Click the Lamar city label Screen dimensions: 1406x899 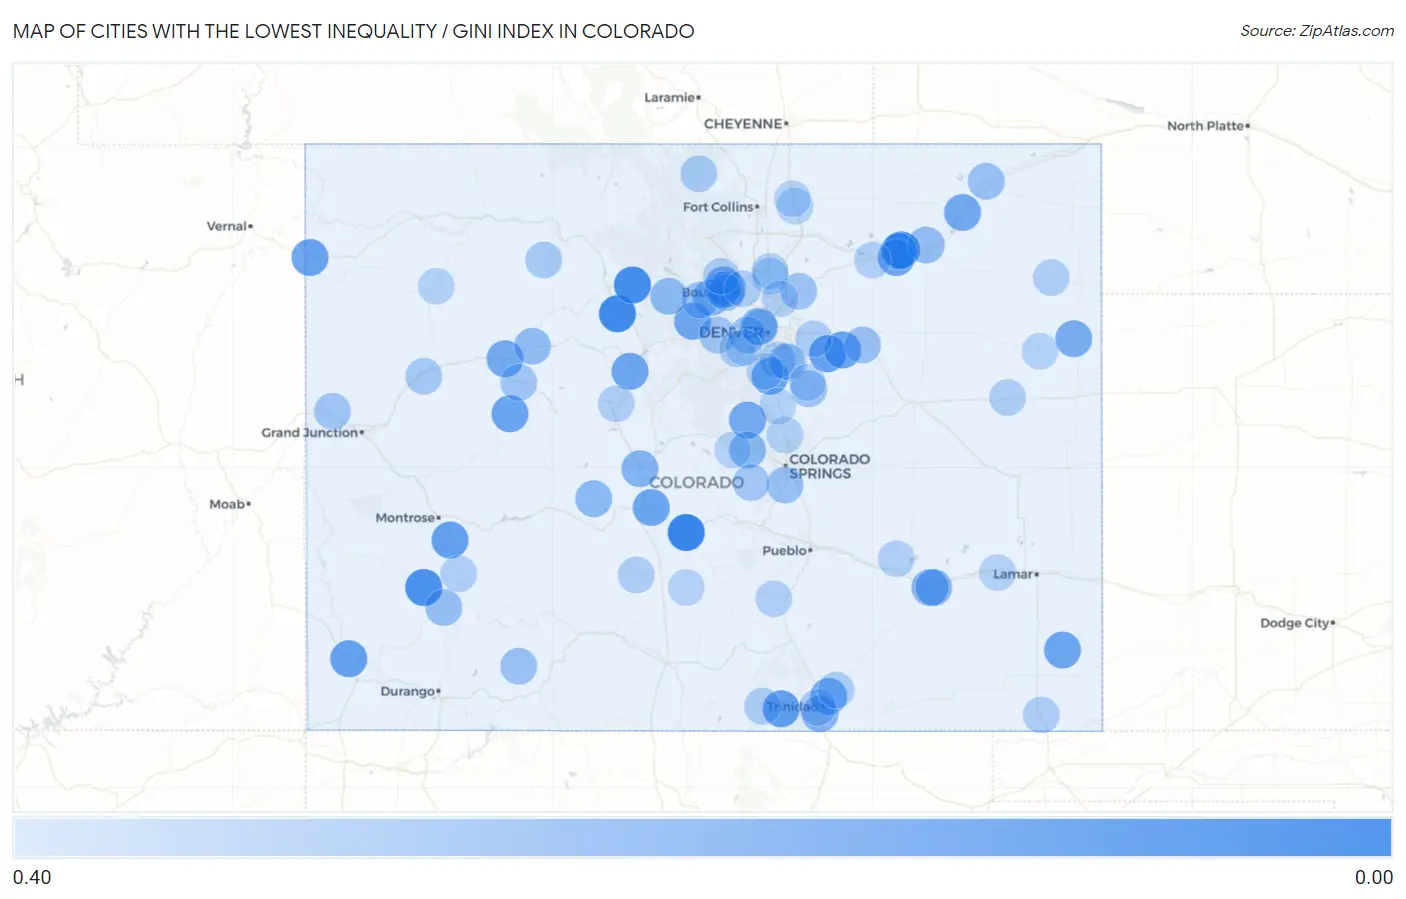(x=1015, y=574)
